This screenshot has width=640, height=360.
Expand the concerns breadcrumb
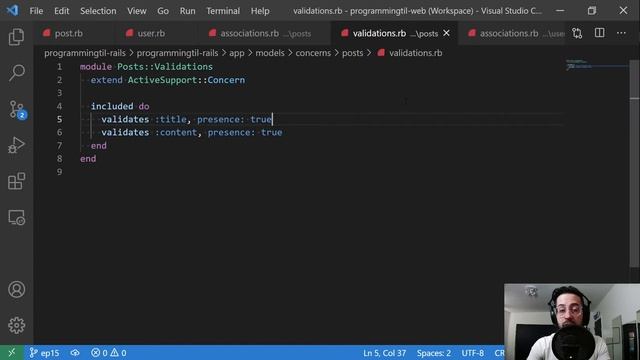tap(313, 53)
